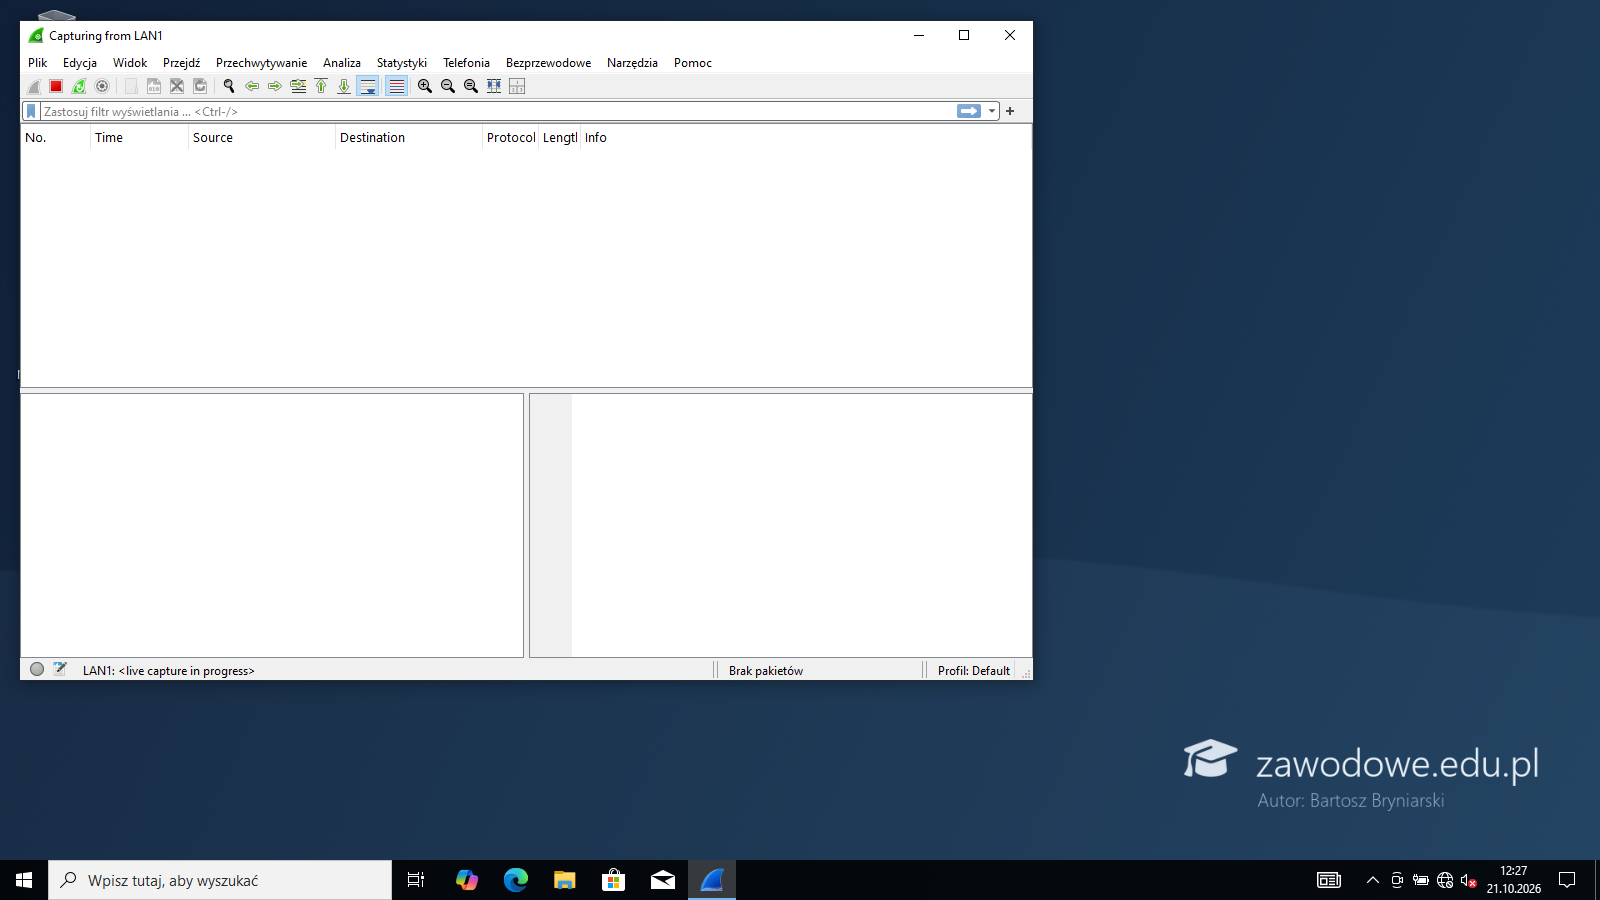
Task: Open the Narzędzia menu
Action: (632, 62)
